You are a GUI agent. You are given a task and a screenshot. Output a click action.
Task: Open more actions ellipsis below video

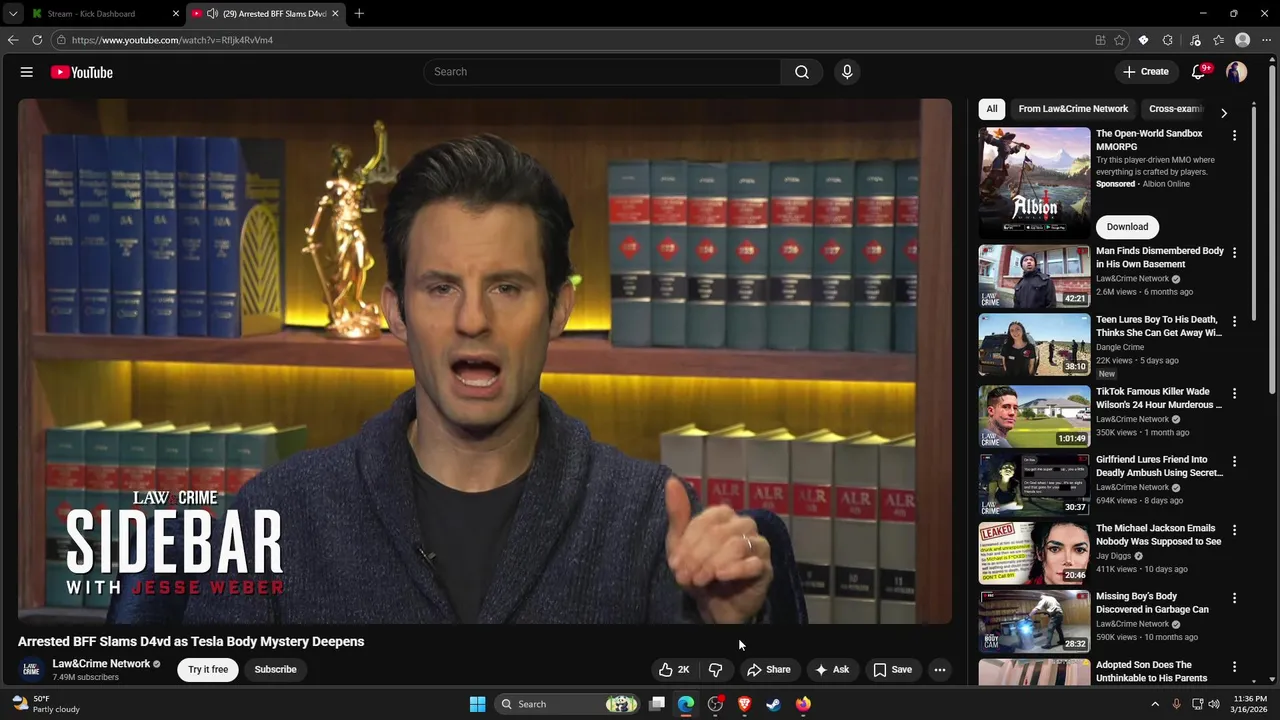[x=940, y=670]
